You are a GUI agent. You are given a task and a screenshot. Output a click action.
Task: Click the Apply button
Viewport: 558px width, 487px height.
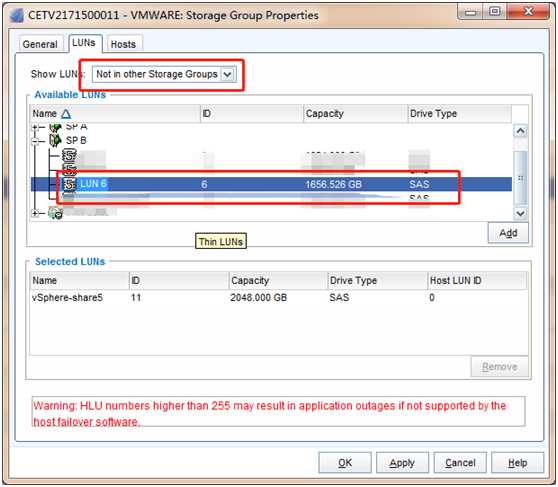pyautogui.click(x=402, y=463)
